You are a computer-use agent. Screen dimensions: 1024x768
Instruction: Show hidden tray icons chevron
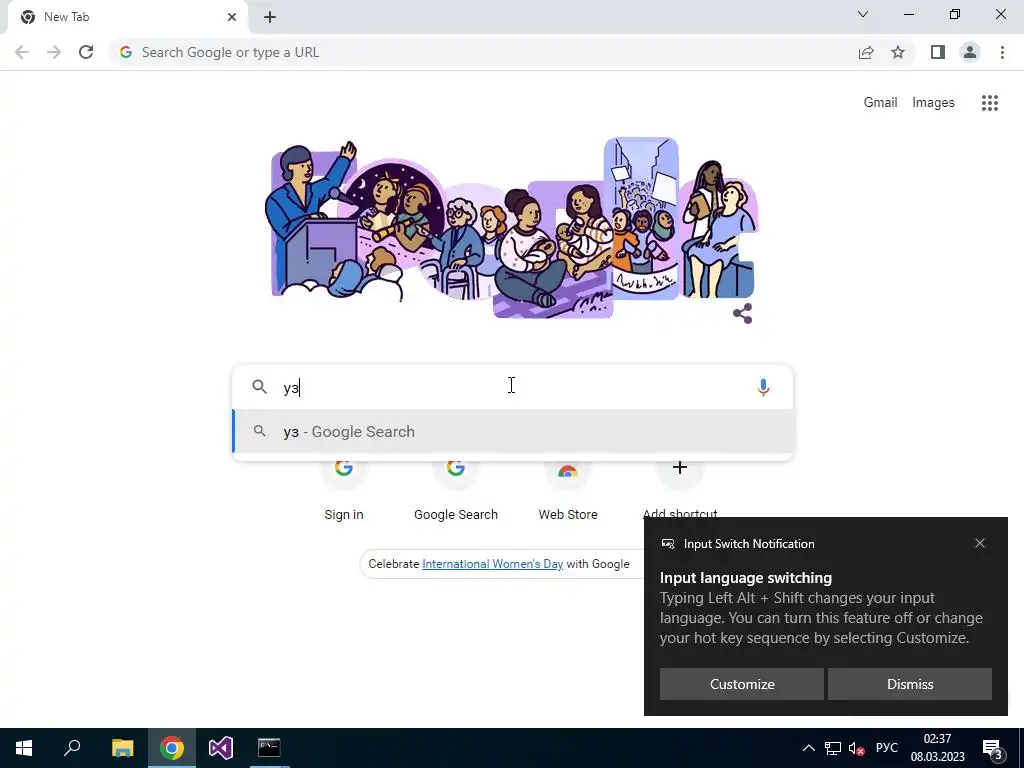808,748
